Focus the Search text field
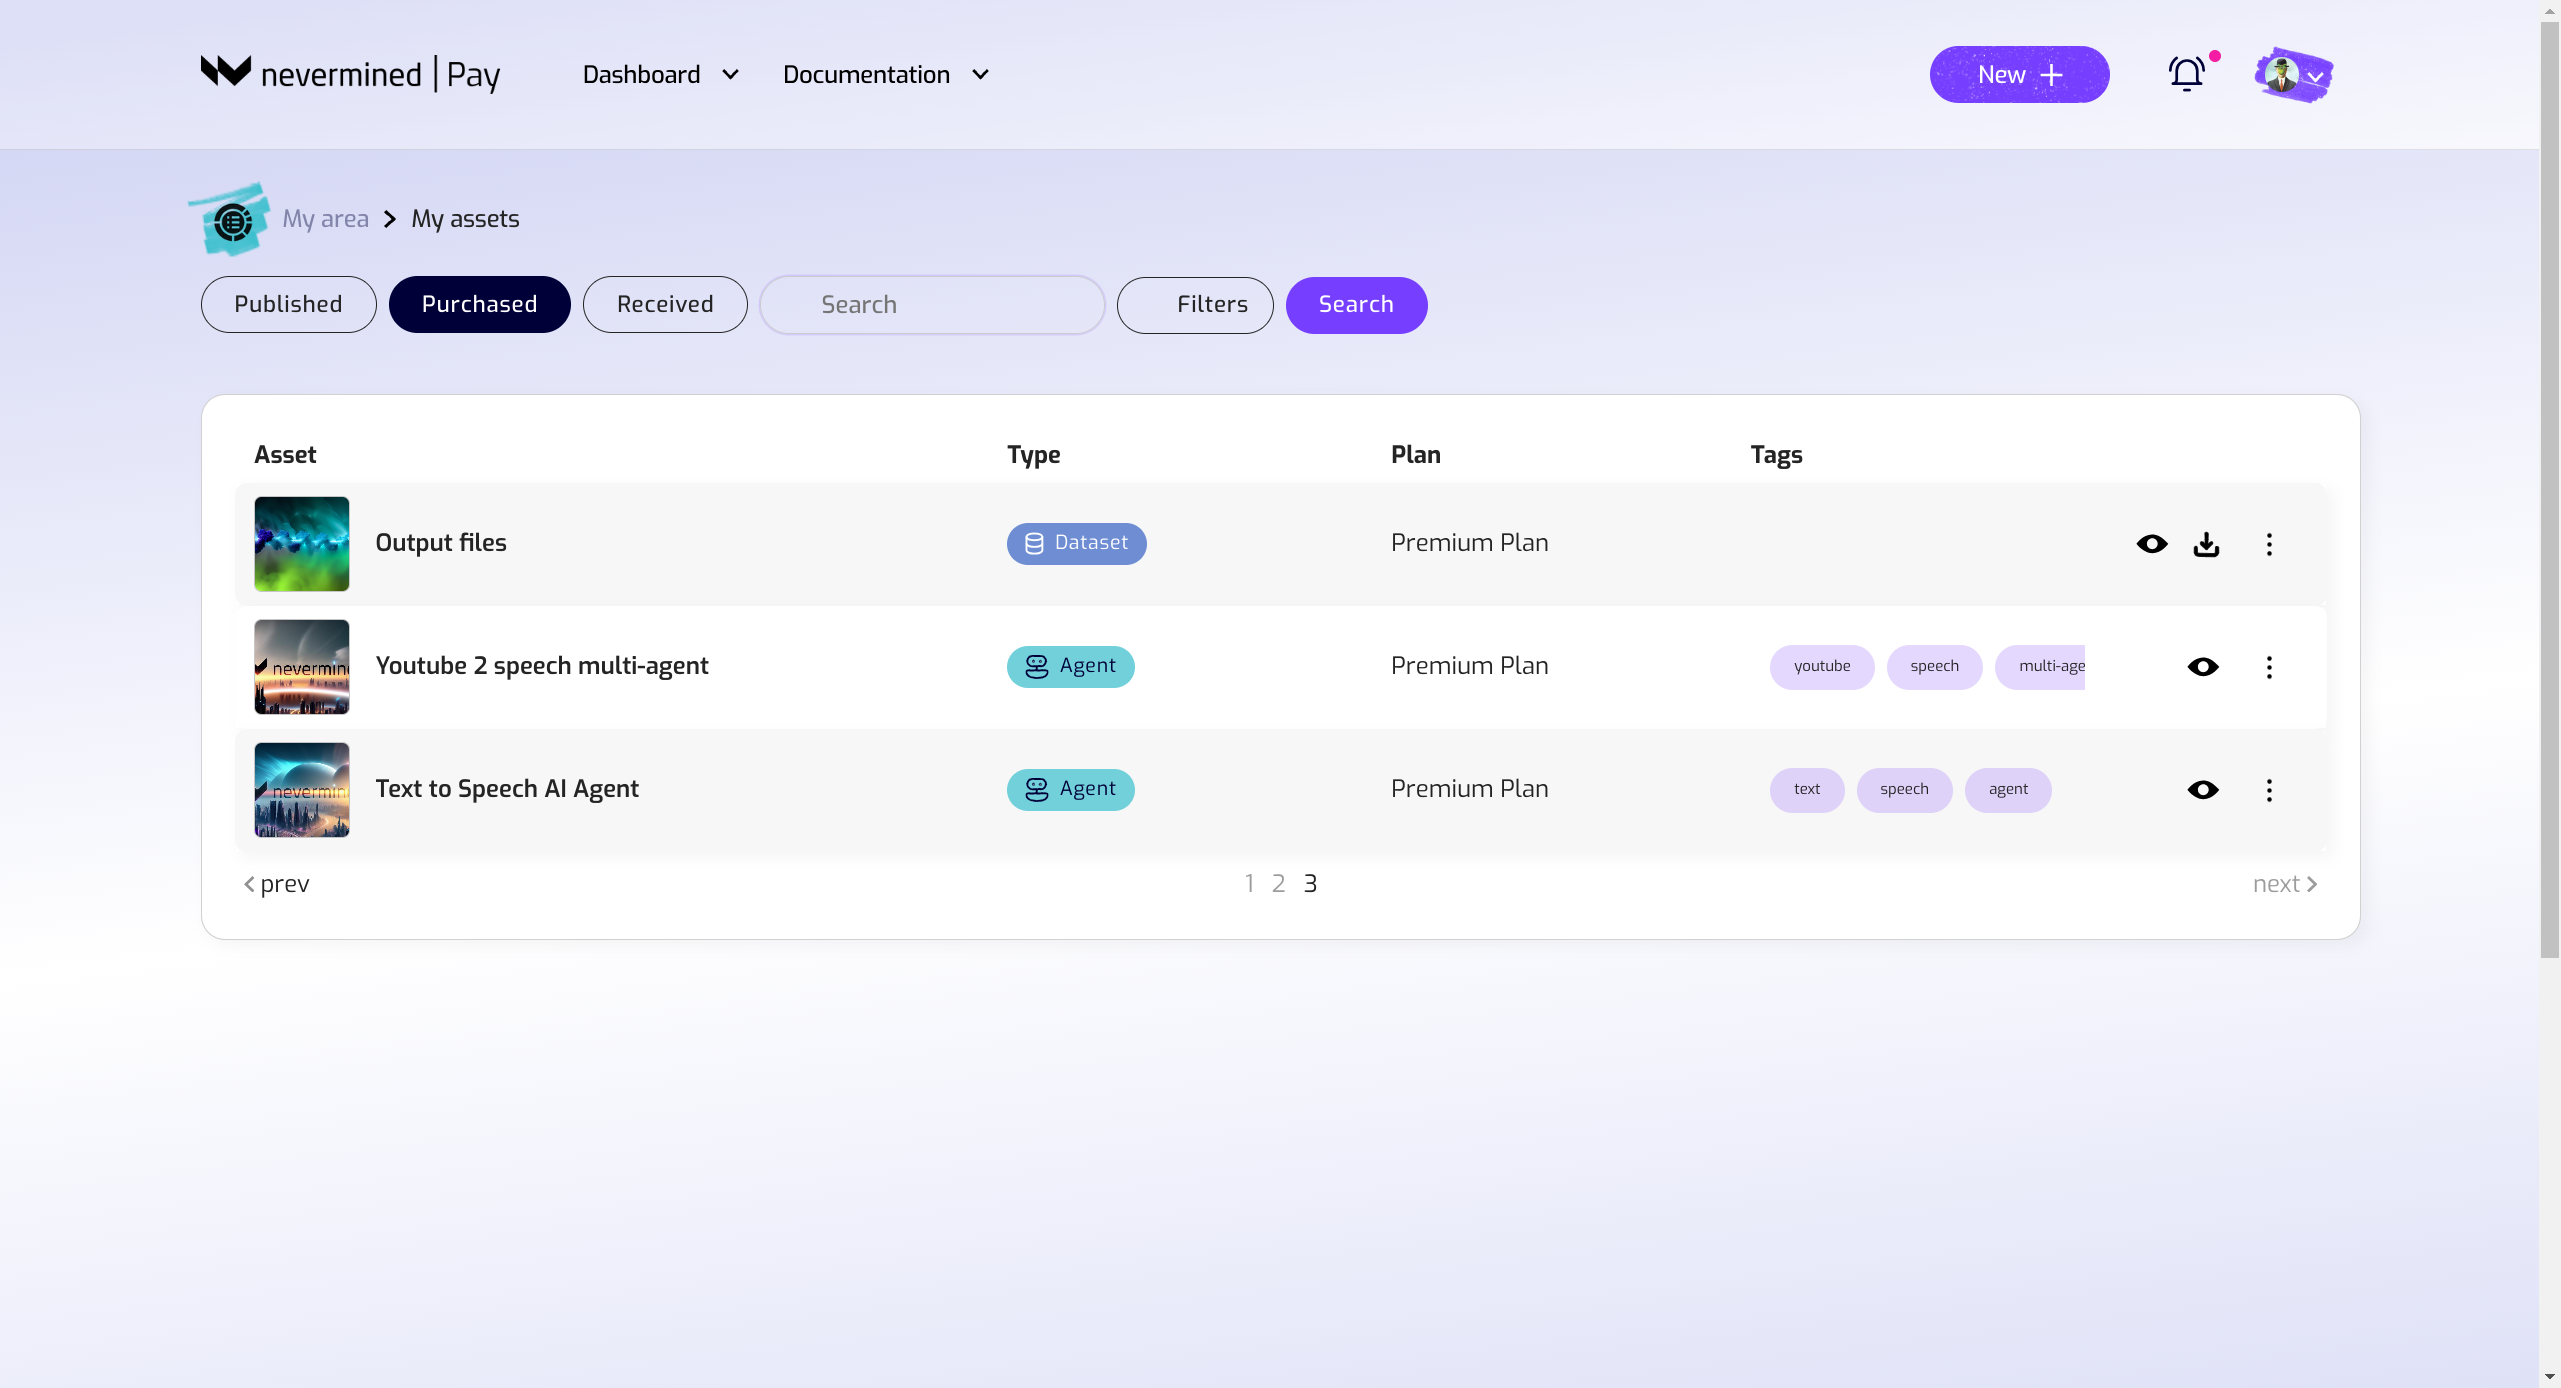Viewport: 2561px width, 1388px height. point(932,305)
